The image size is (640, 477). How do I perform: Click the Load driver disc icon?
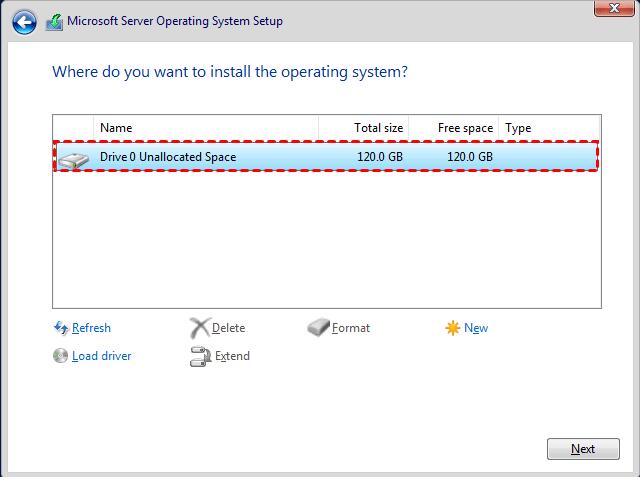click(x=61, y=356)
